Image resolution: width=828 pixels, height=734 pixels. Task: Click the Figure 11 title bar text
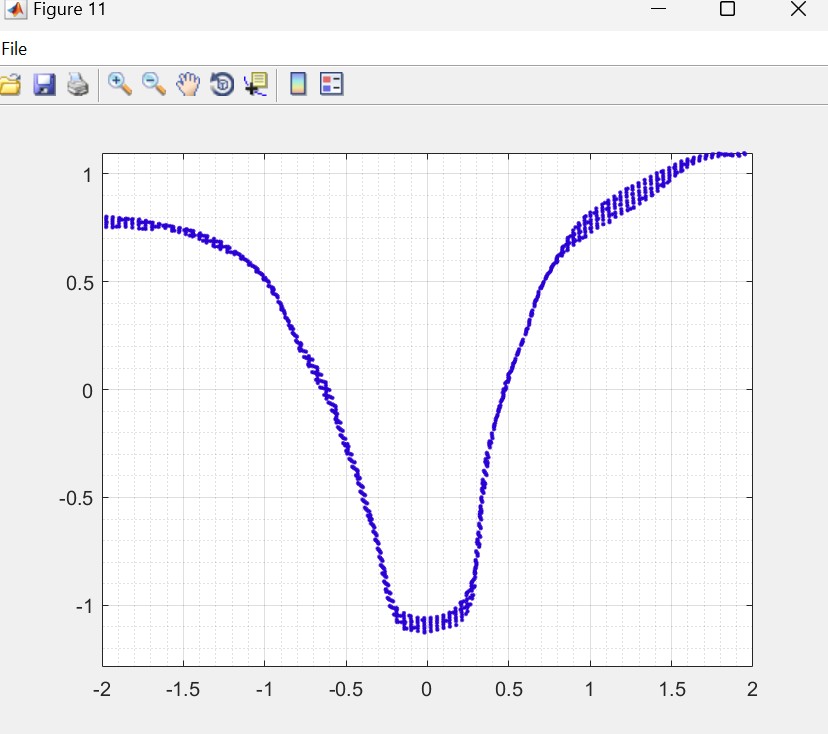(x=69, y=10)
